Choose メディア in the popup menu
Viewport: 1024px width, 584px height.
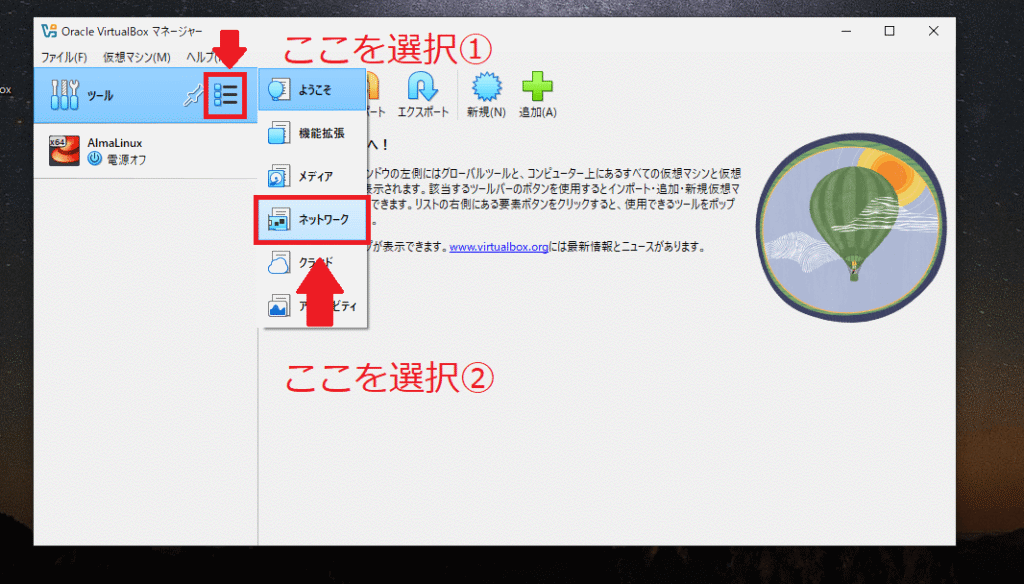[x=312, y=176]
